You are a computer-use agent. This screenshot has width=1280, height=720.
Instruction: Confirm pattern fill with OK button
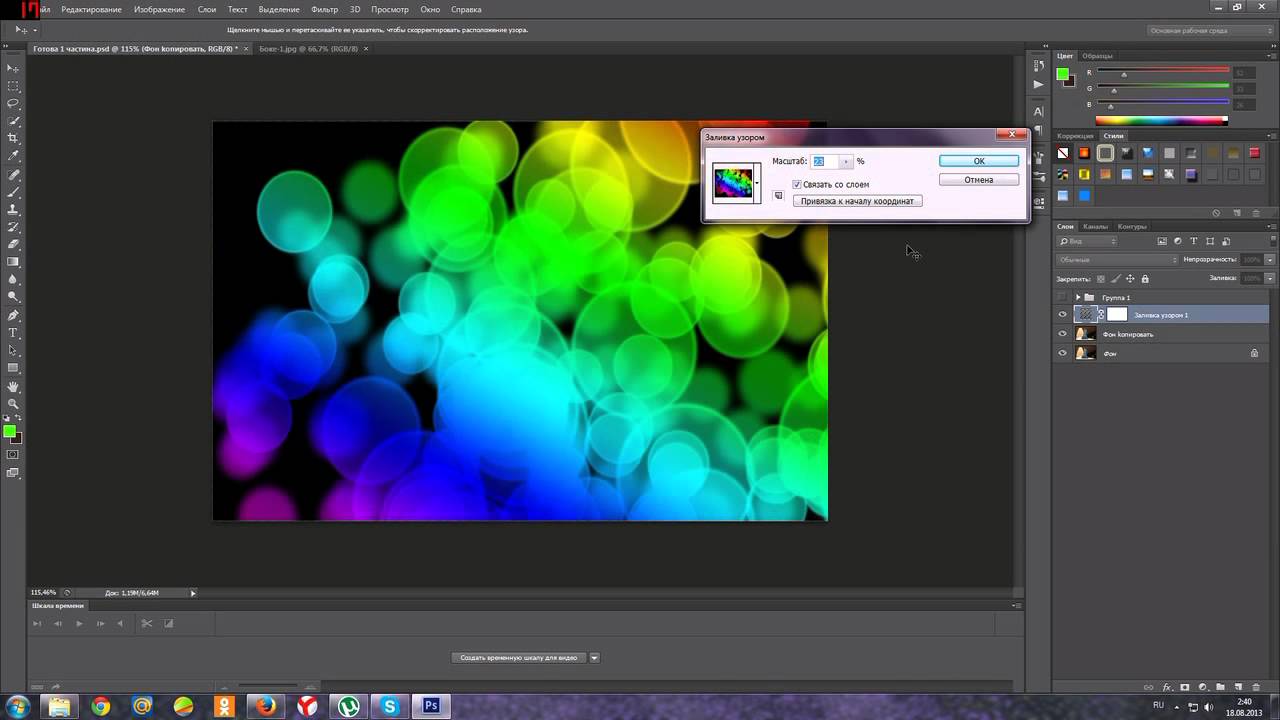(x=978, y=161)
